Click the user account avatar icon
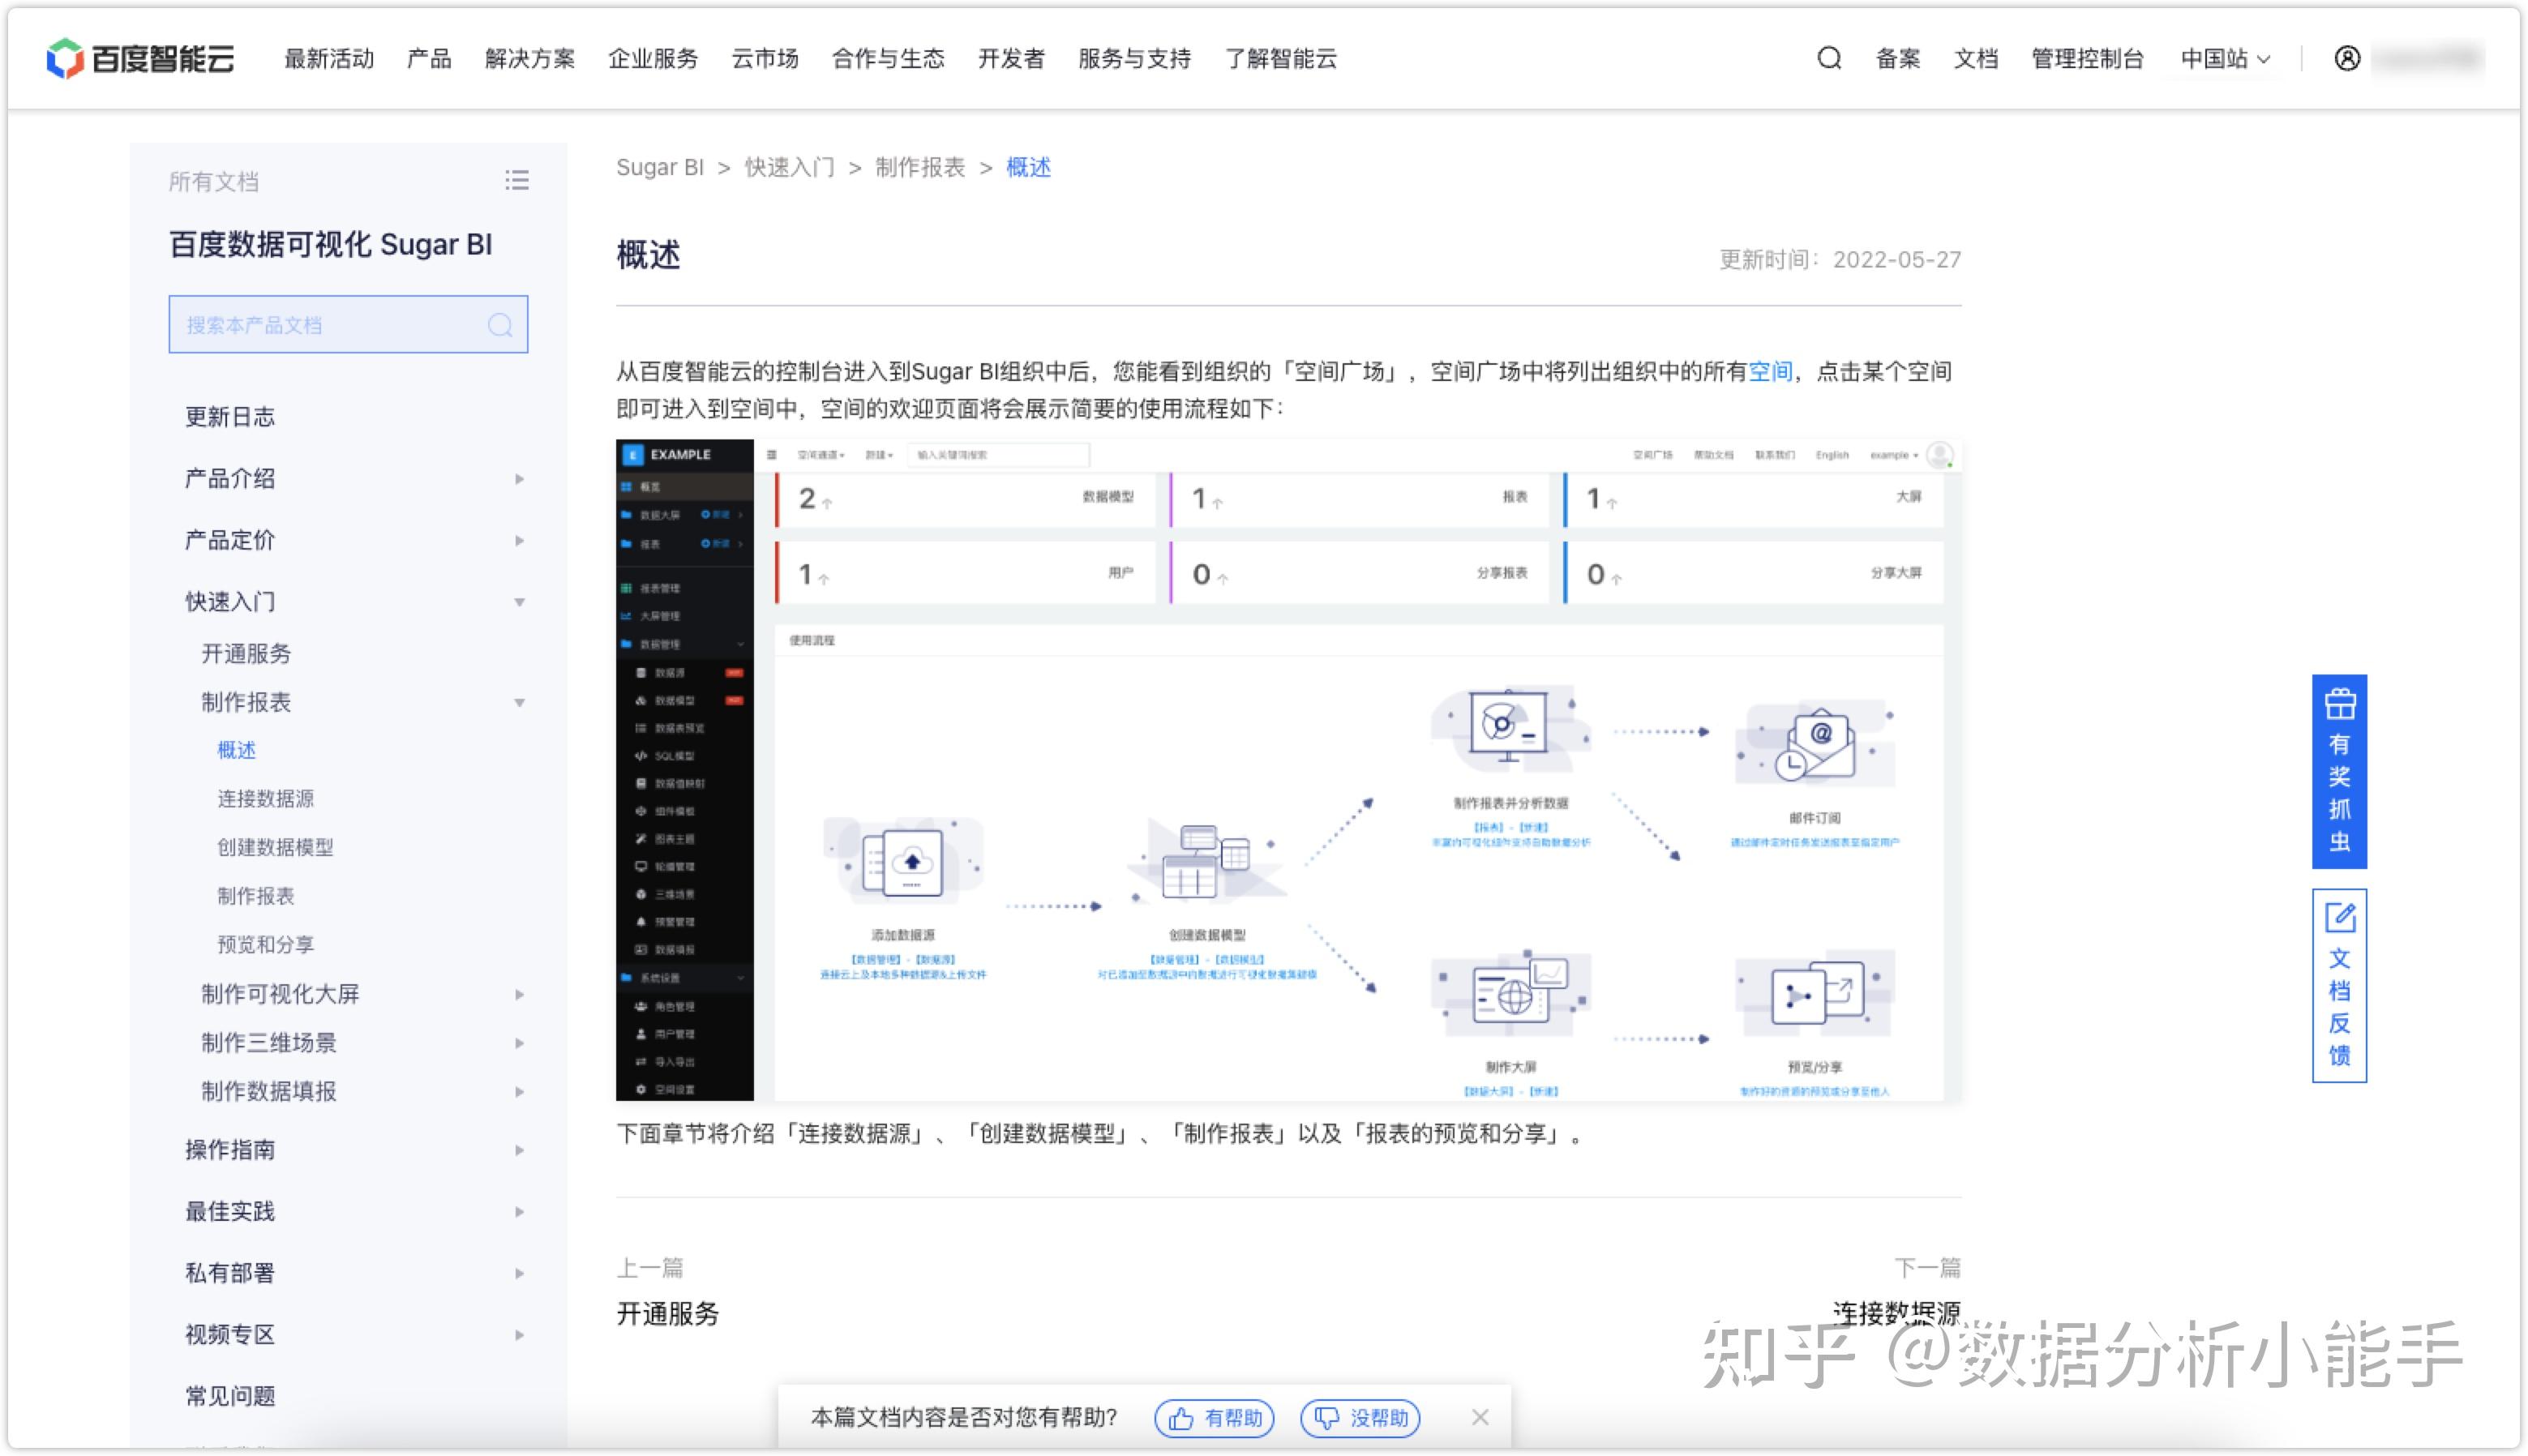2528x1456 pixels. point(2346,58)
